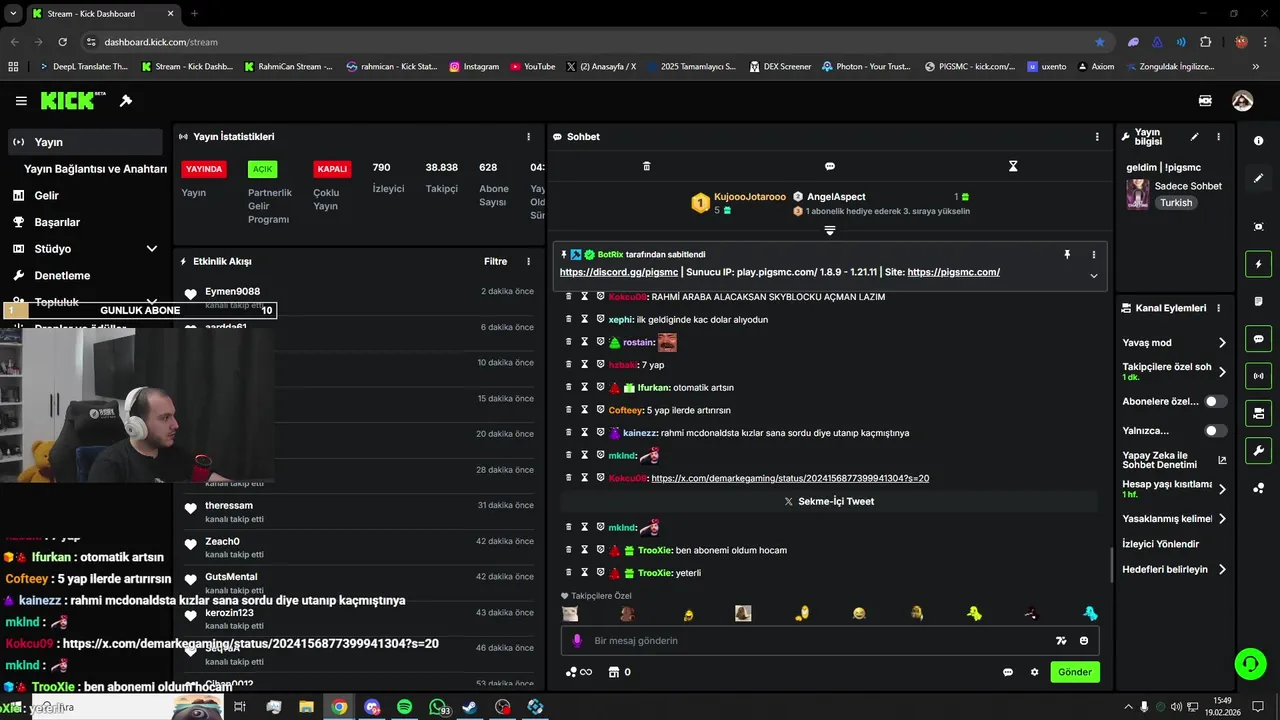Screen dimensions: 1280x720
Task: Timeout user Cofteey with hourglass icon
Action: tap(585, 410)
